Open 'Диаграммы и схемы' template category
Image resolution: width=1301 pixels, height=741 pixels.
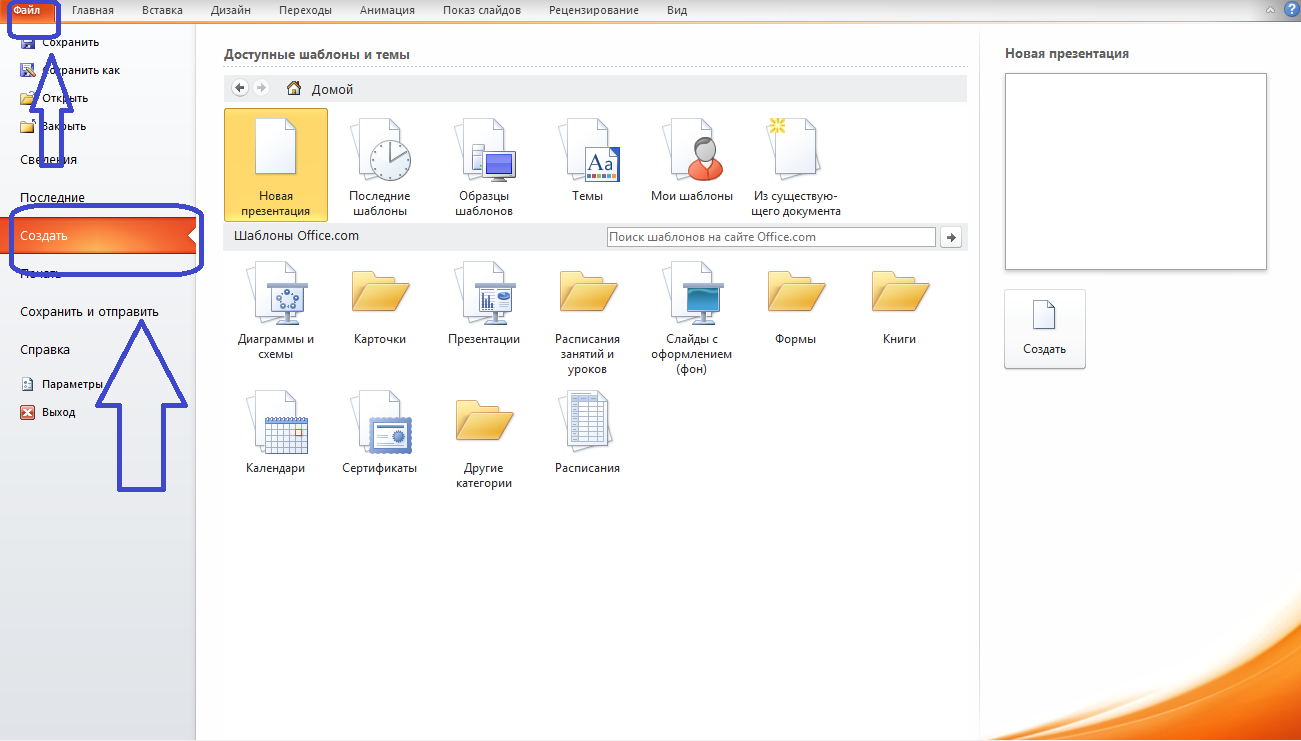pyautogui.click(x=276, y=311)
